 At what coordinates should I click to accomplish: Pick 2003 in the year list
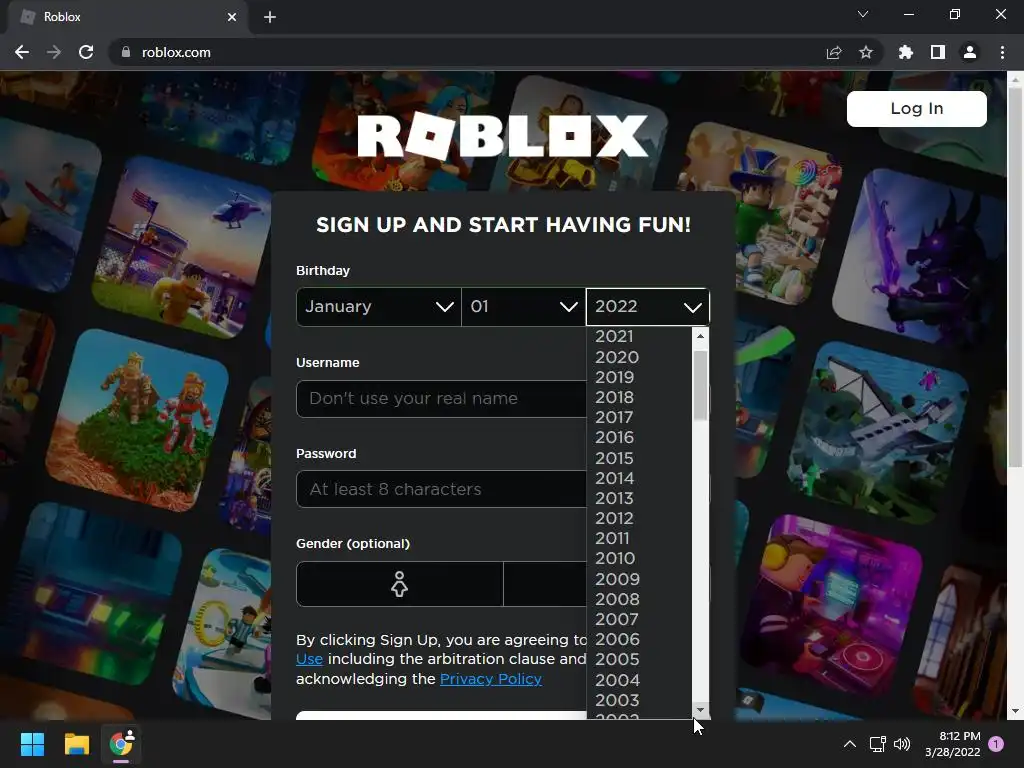click(x=639, y=700)
